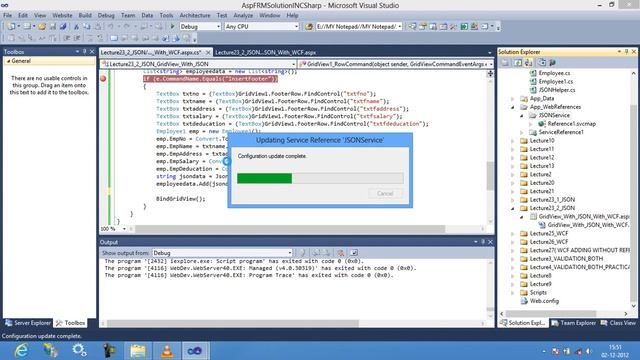Click the Save All toolbar icon
This screenshot has width=640, height=360.
coord(63,27)
